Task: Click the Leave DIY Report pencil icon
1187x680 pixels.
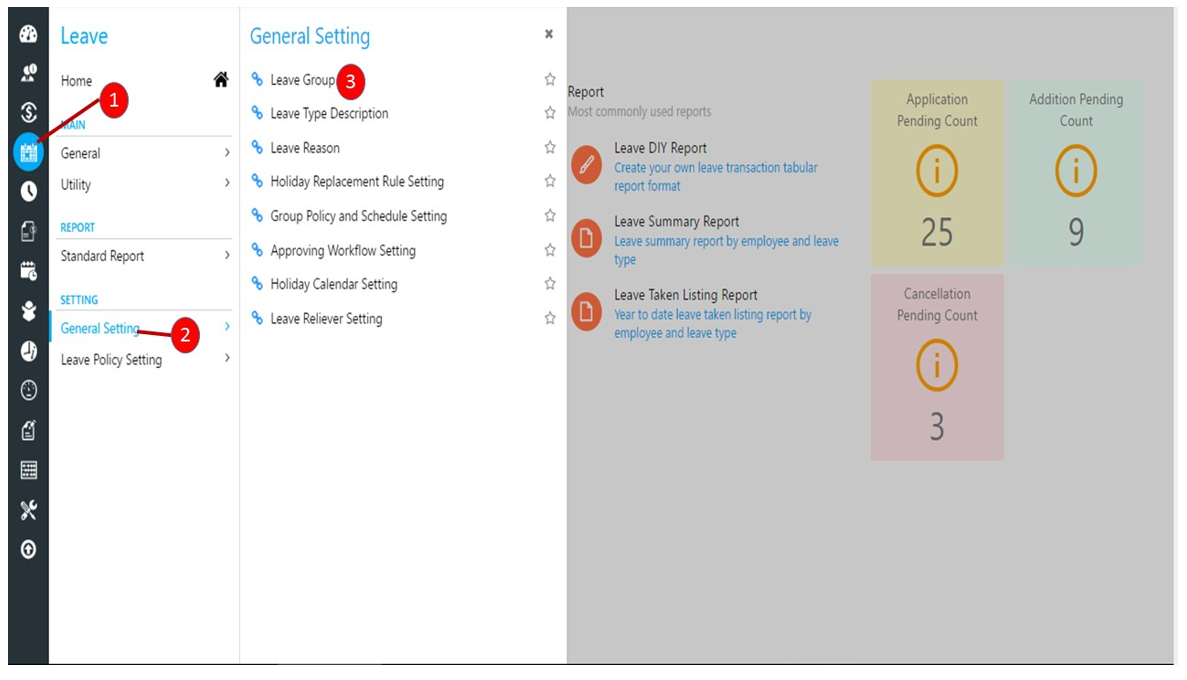Action: click(x=586, y=164)
